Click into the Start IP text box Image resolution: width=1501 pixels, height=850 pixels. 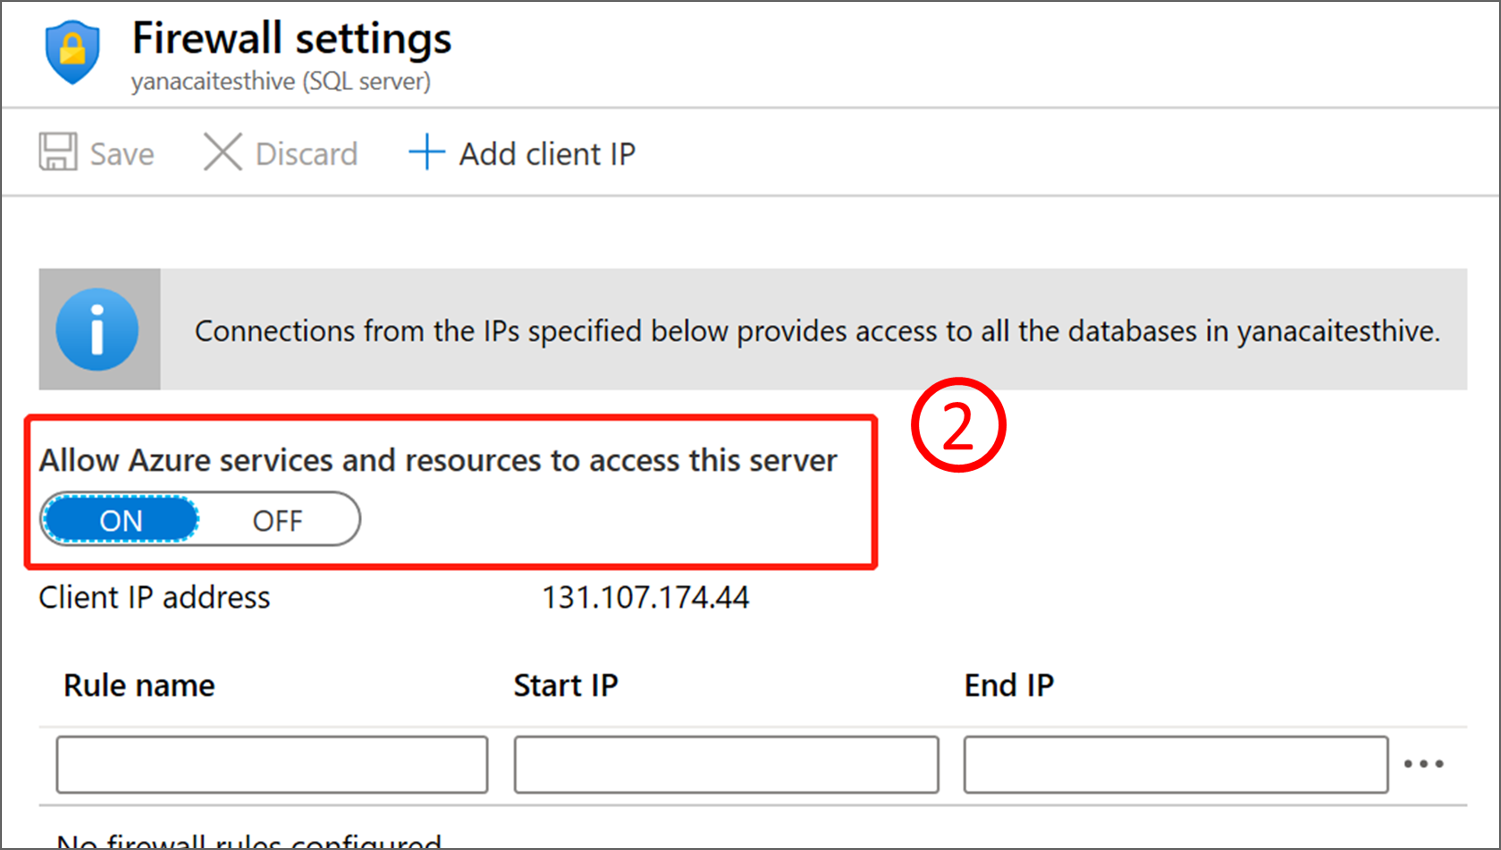[726, 765]
